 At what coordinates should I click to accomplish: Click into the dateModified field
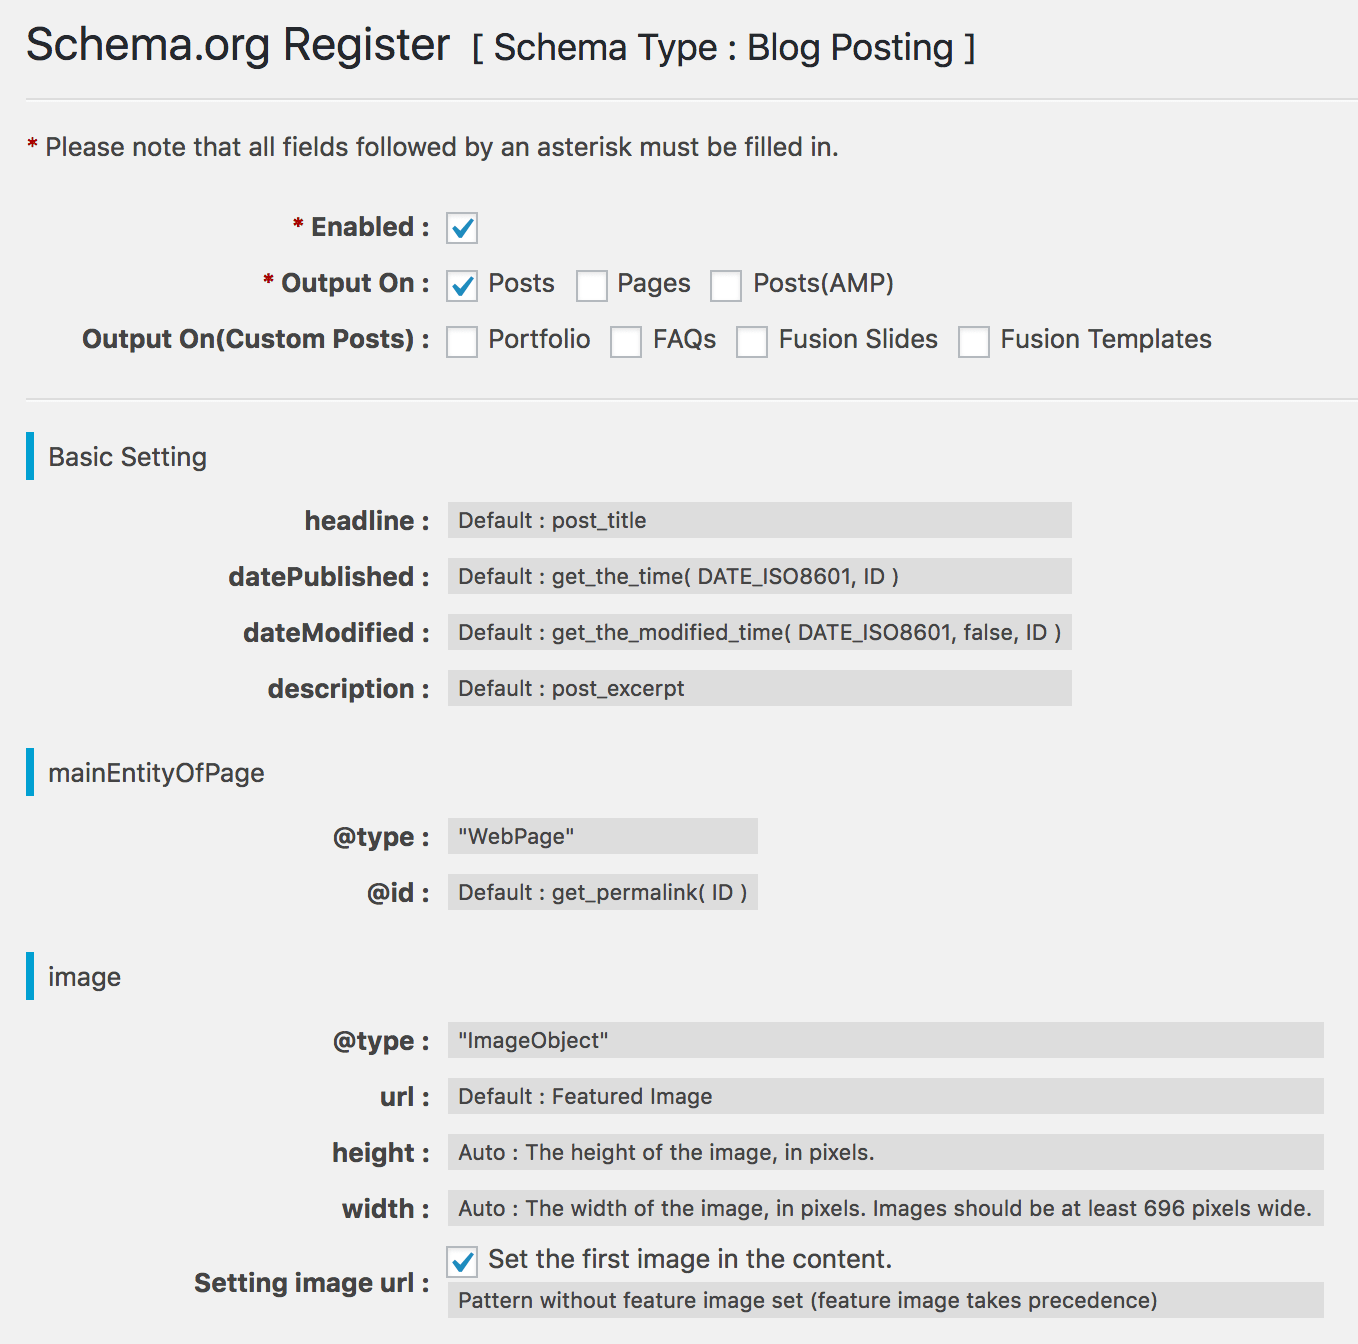(x=759, y=632)
